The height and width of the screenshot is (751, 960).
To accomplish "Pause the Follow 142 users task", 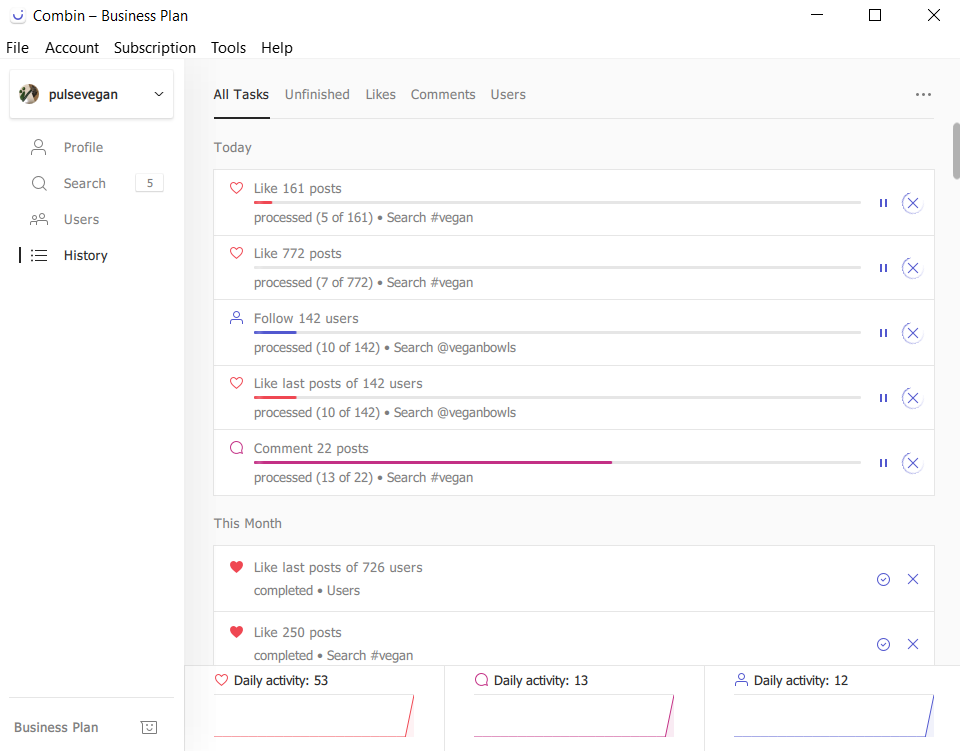I will [x=883, y=333].
